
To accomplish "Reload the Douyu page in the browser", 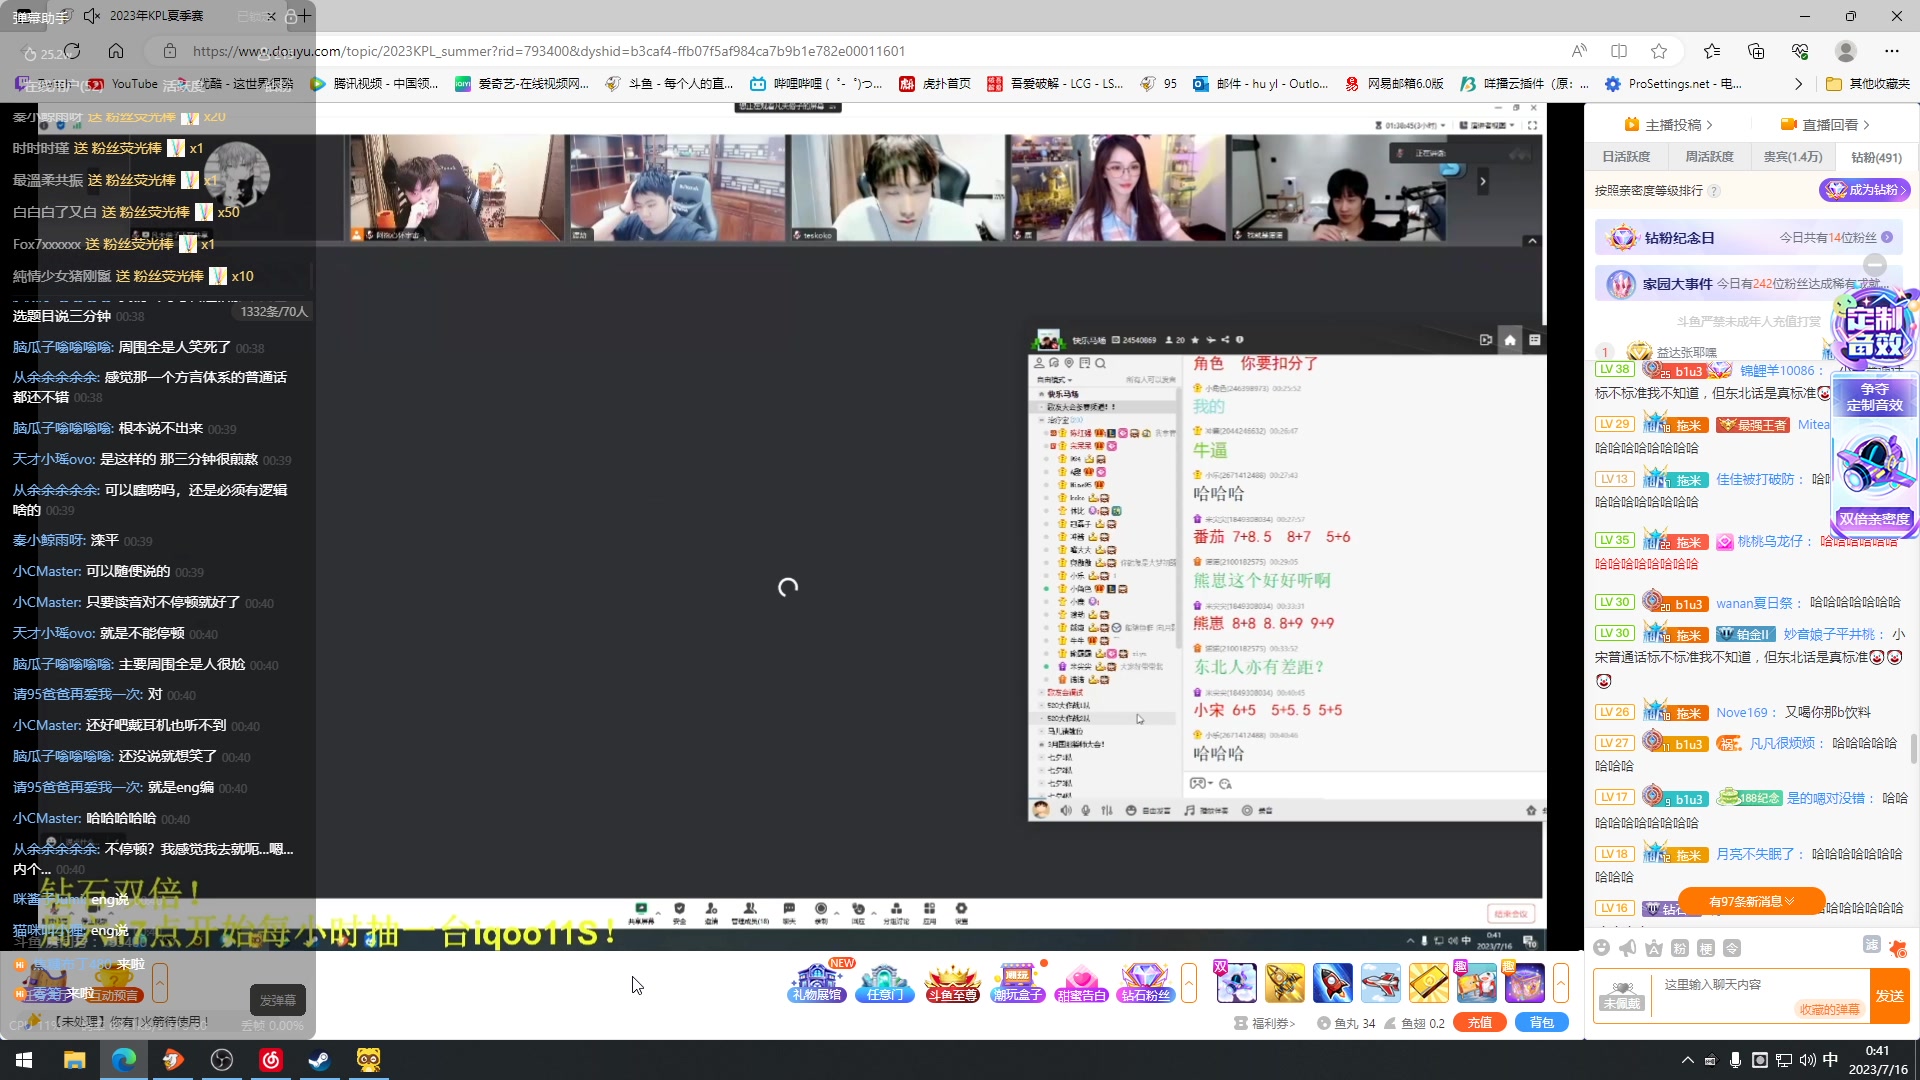I will click(x=72, y=51).
